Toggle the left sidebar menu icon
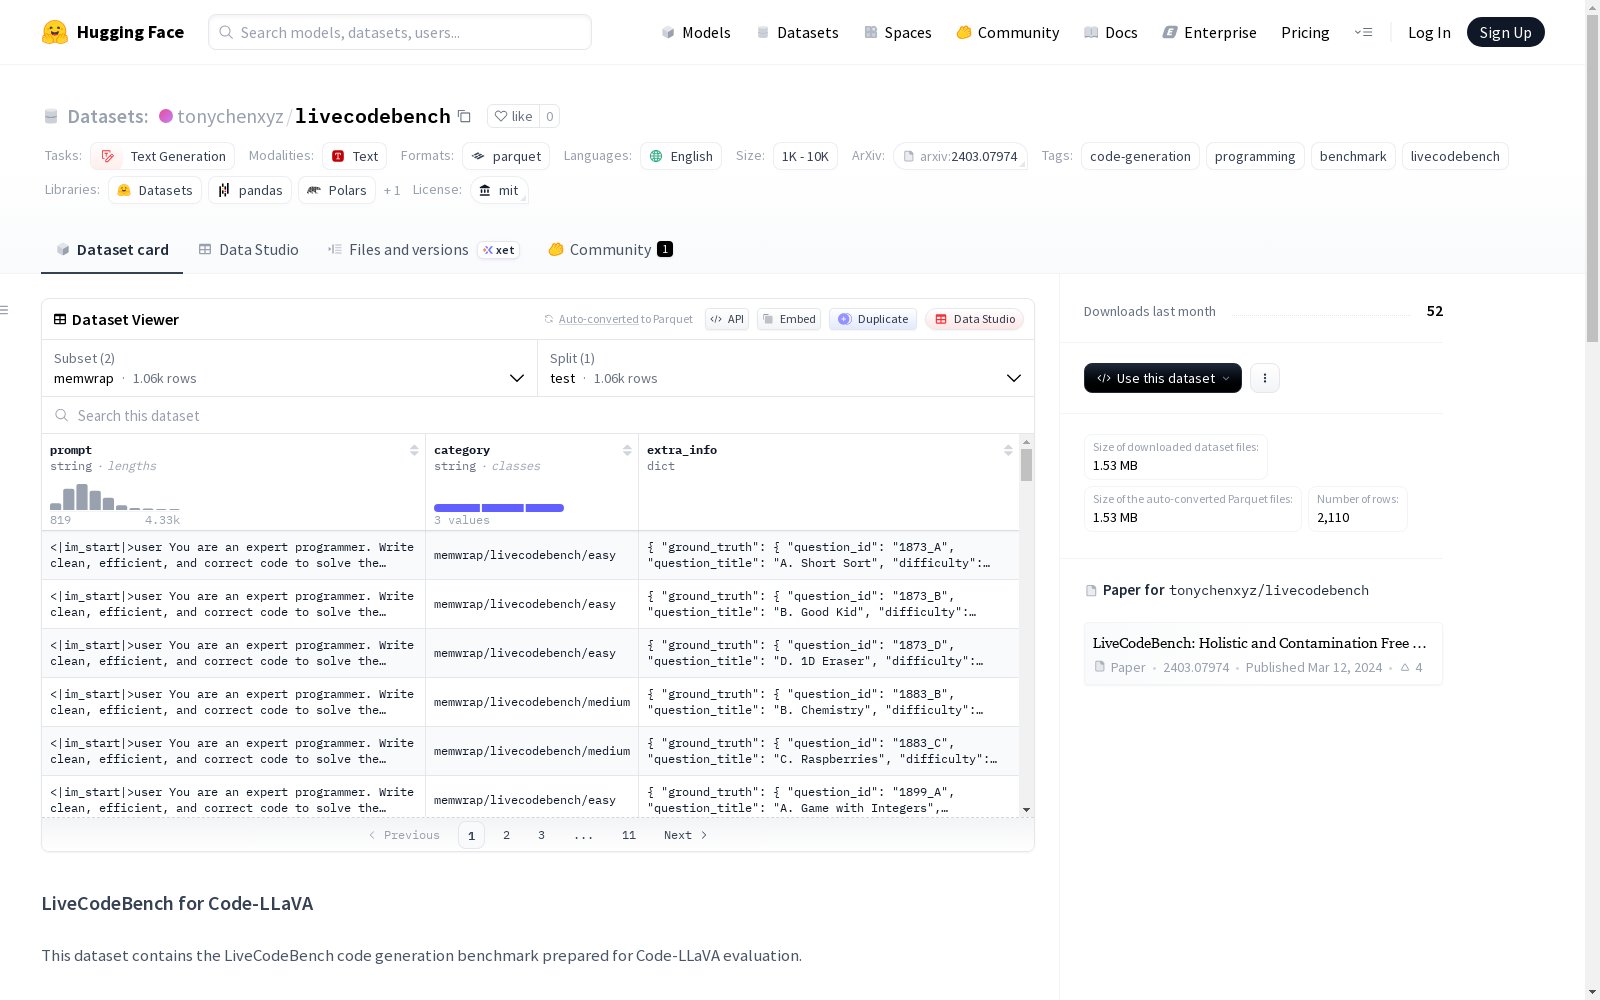The image size is (1600, 1000). (4, 310)
